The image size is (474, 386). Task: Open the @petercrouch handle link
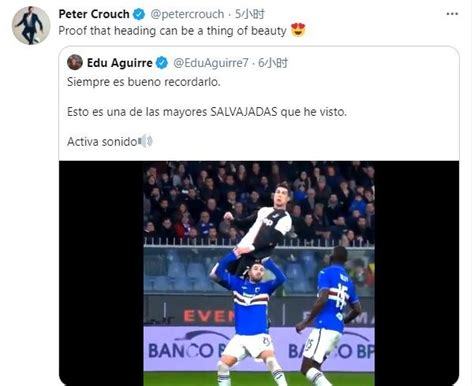(187, 14)
